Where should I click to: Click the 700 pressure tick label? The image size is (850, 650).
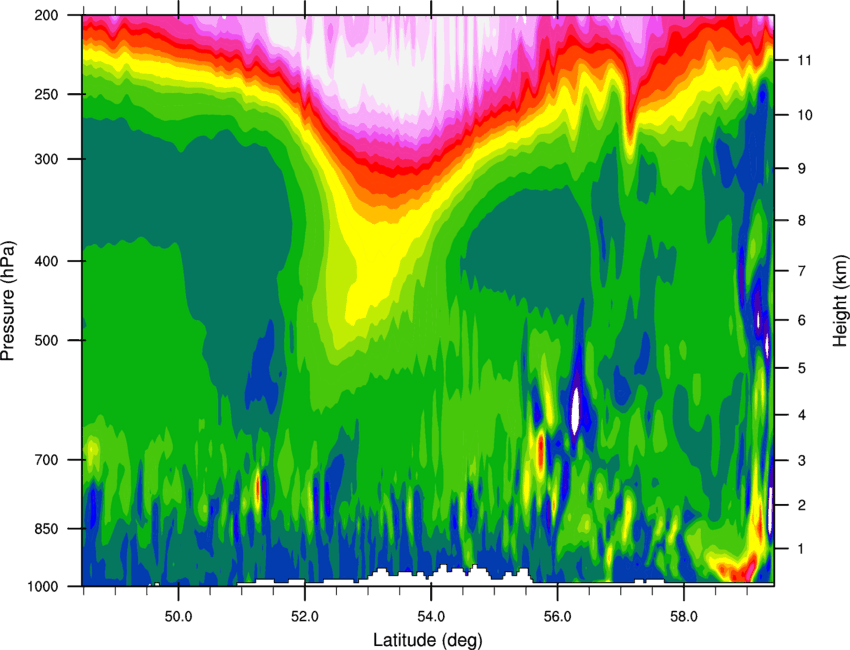point(47,460)
